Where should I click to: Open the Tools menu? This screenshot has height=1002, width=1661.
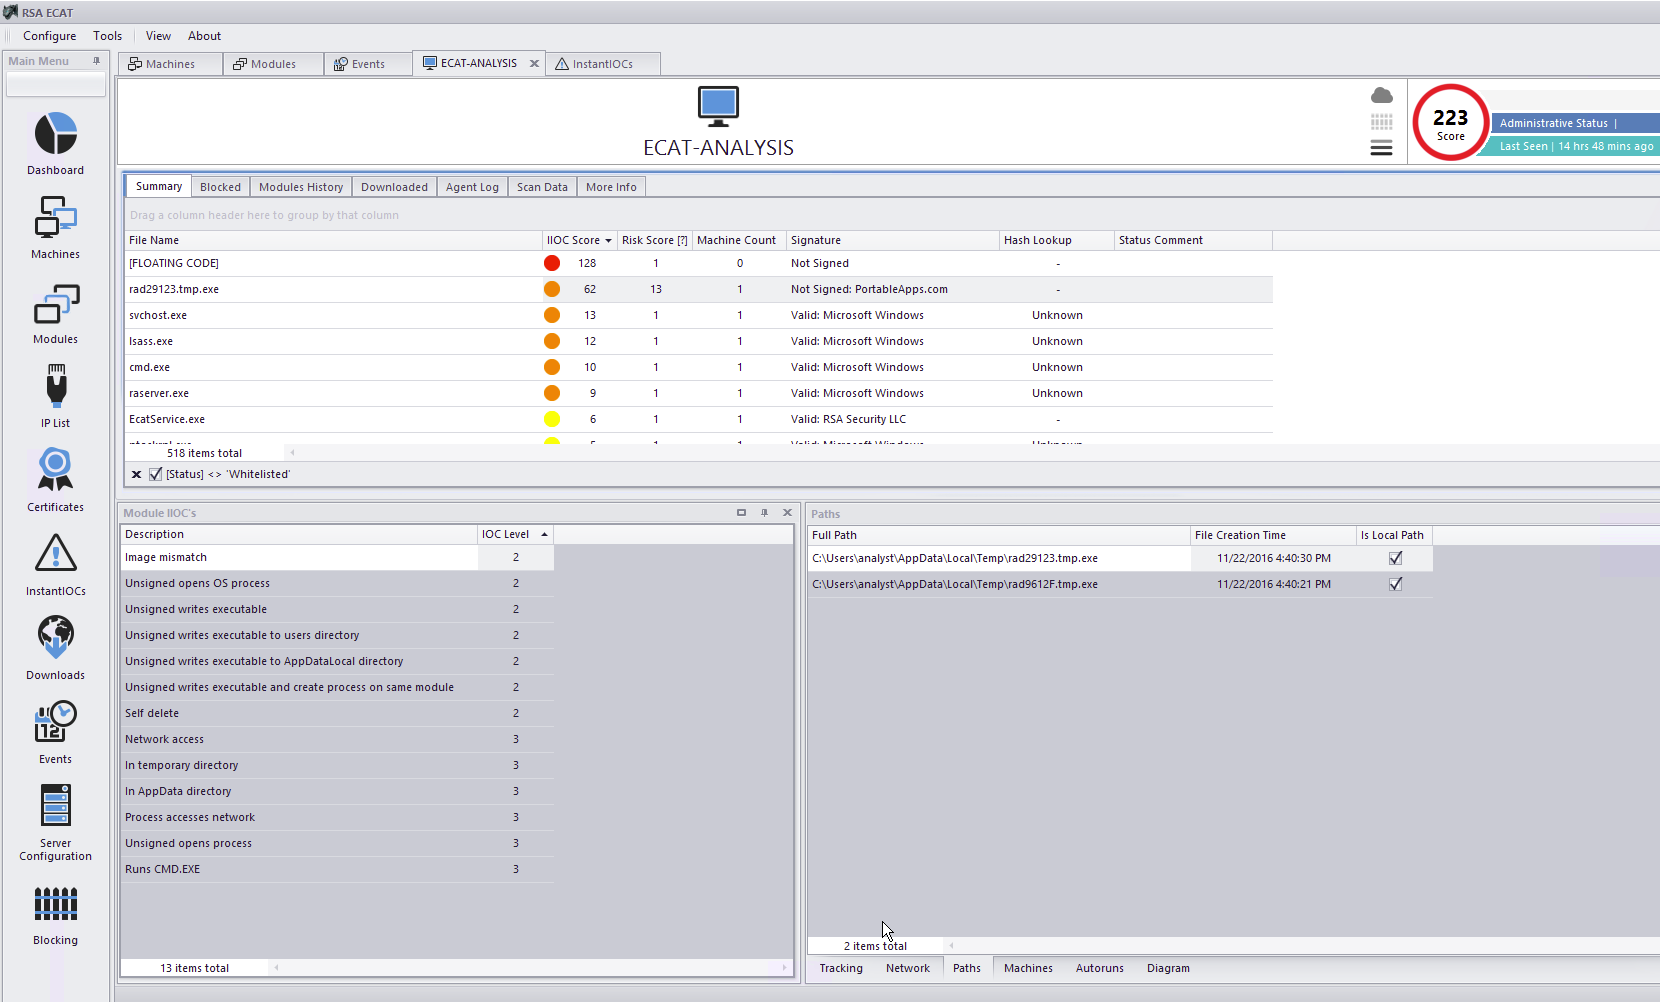[107, 36]
